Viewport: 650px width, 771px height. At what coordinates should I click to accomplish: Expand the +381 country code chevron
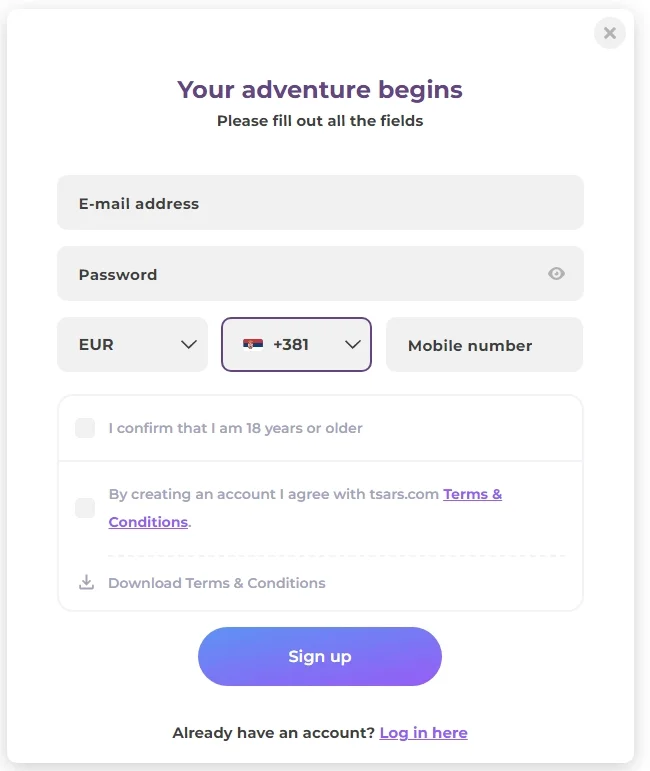[352, 345]
